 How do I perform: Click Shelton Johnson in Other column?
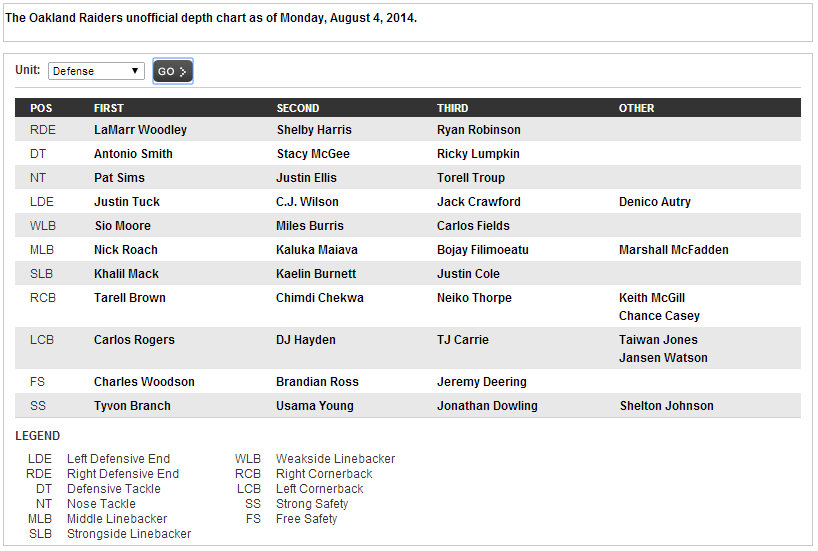pyautogui.click(x=666, y=406)
